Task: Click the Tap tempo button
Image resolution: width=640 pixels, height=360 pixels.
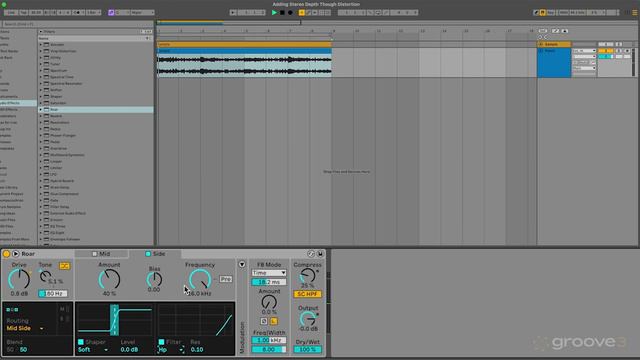Action: tap(24, 13)
